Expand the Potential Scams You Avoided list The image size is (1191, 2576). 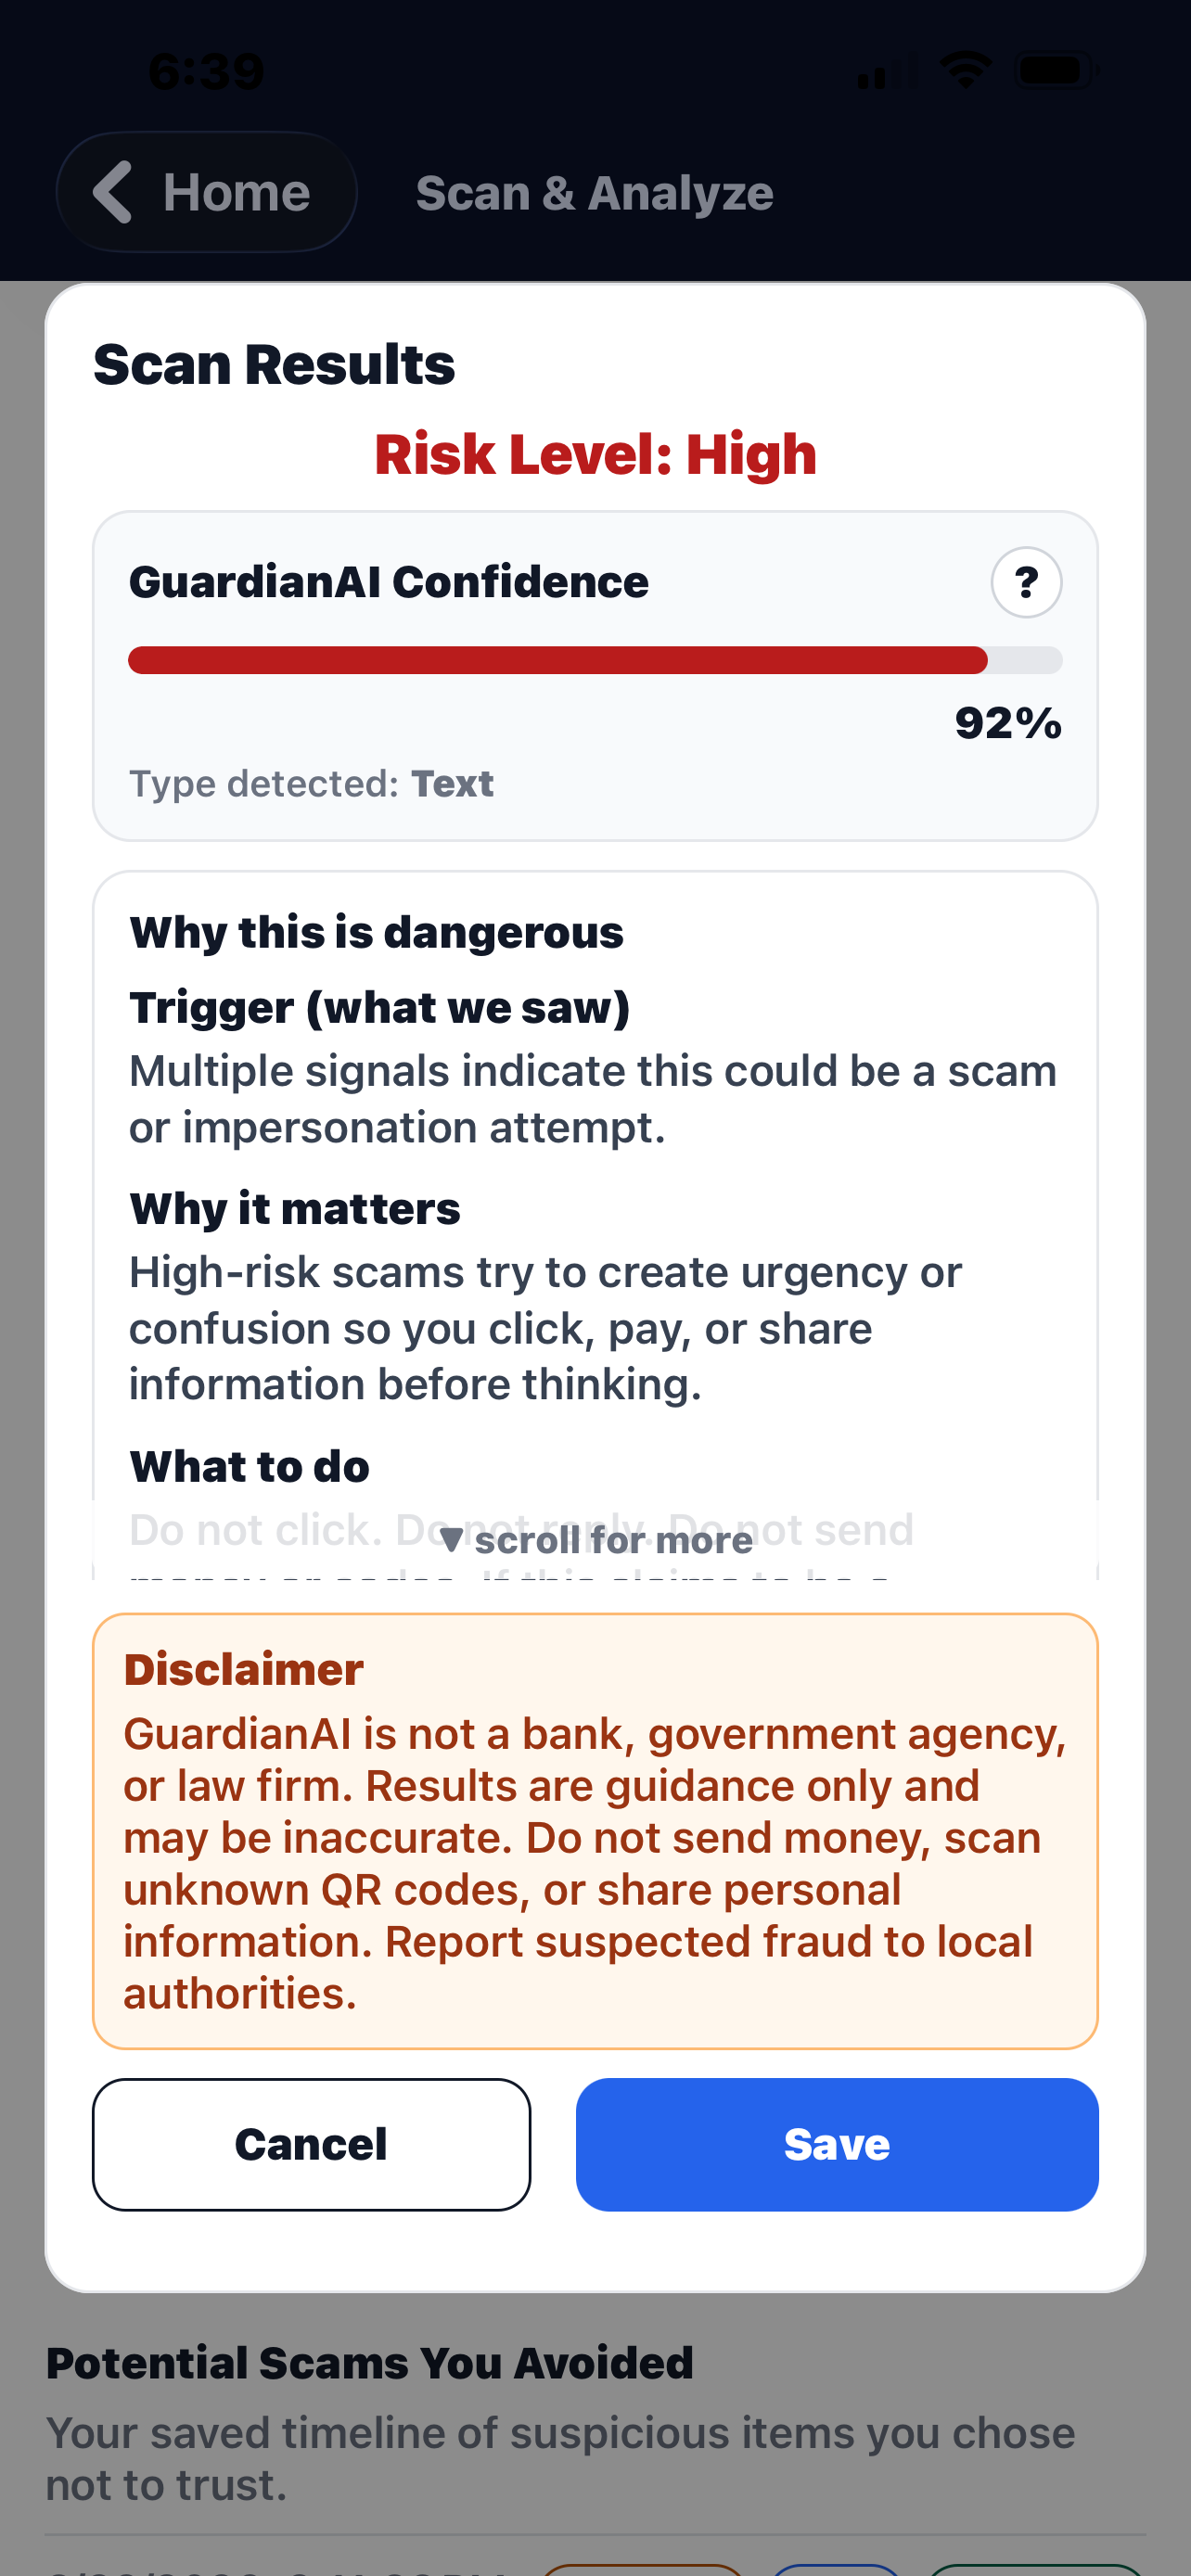(370, 2362)
